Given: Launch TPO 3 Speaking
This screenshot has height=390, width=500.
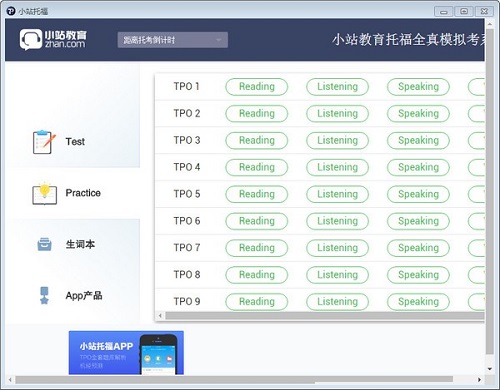Looking at the screenshot, I should click(x=418, y=140).
